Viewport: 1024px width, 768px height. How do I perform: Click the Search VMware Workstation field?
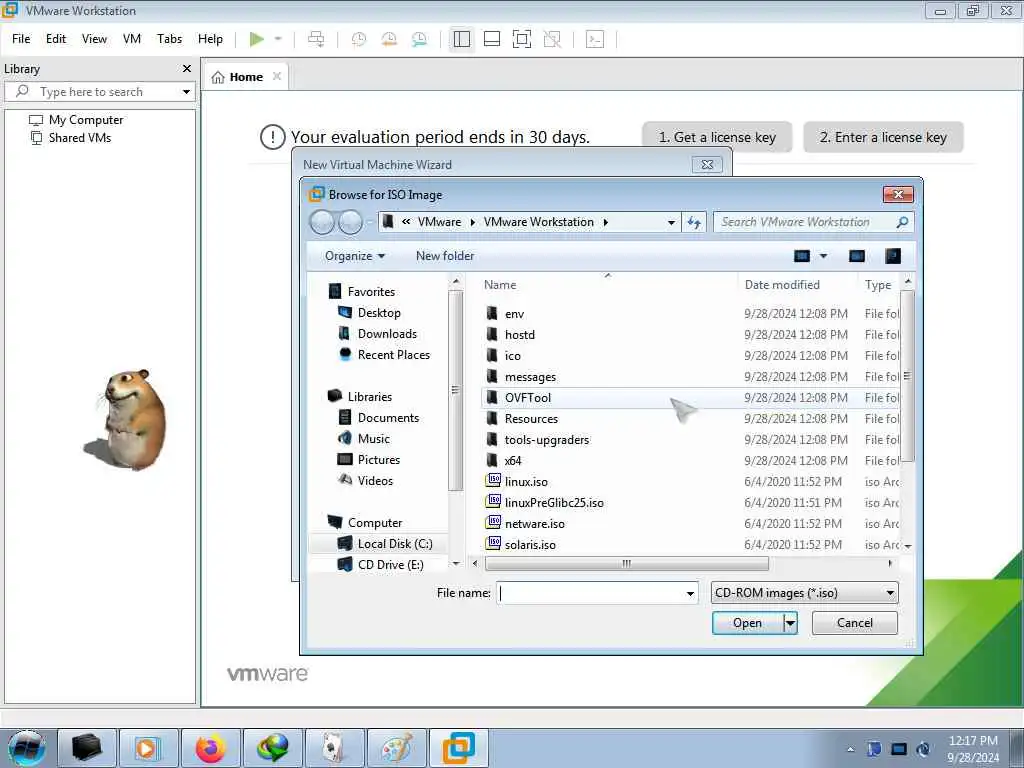click(x=807, y=222)
